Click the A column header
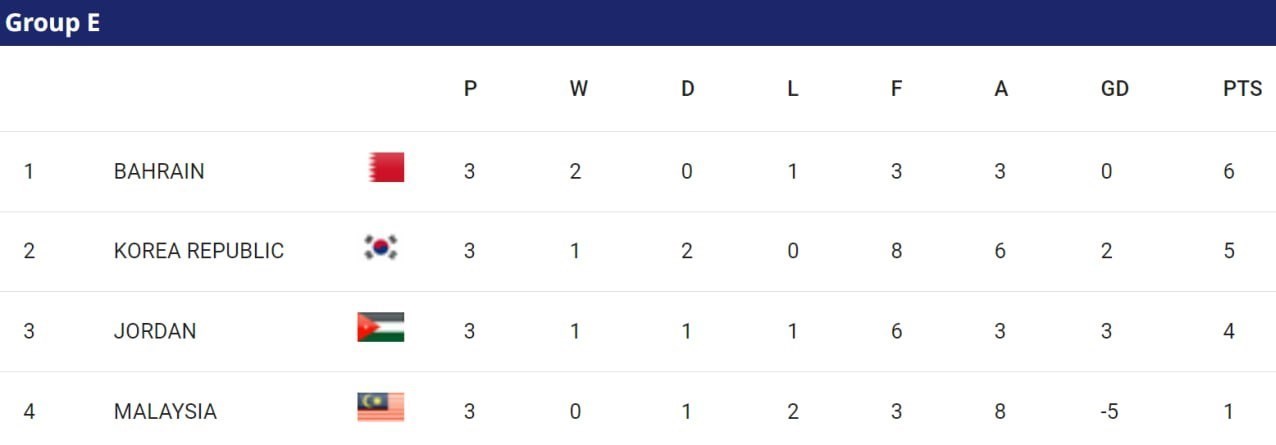 coord(1001,89)
